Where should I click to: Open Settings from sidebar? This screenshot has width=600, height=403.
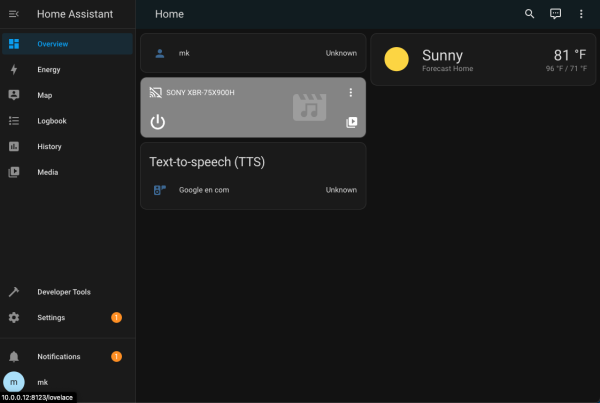[x=51, y=317]
